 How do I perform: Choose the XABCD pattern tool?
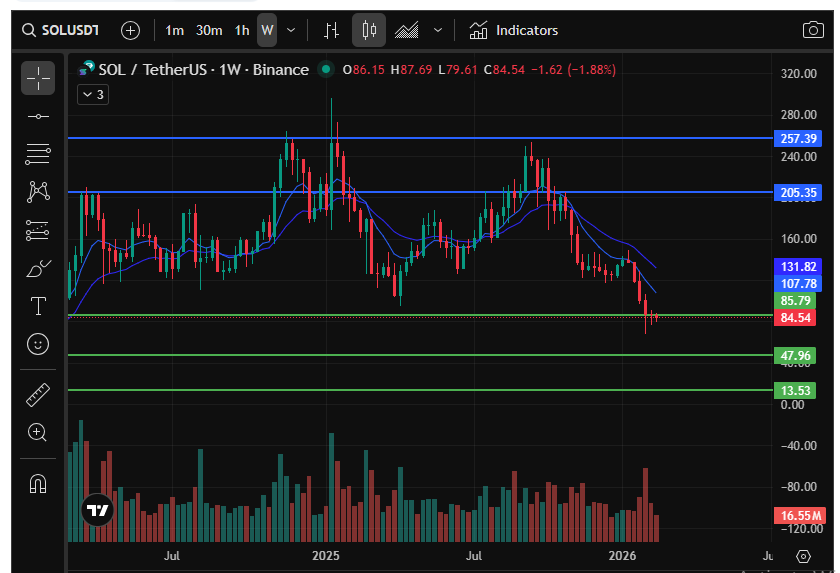tap(38, 192)
